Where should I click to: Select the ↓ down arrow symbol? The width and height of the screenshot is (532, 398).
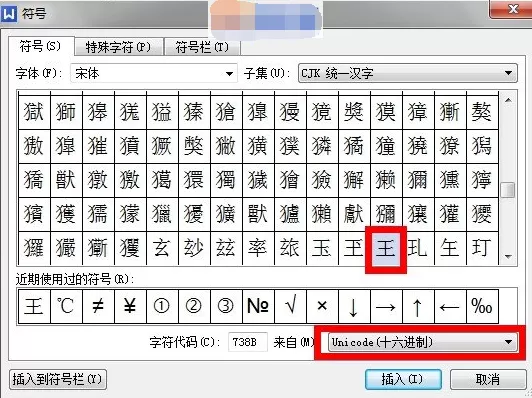pyautogui.click(x=354, y=306)
